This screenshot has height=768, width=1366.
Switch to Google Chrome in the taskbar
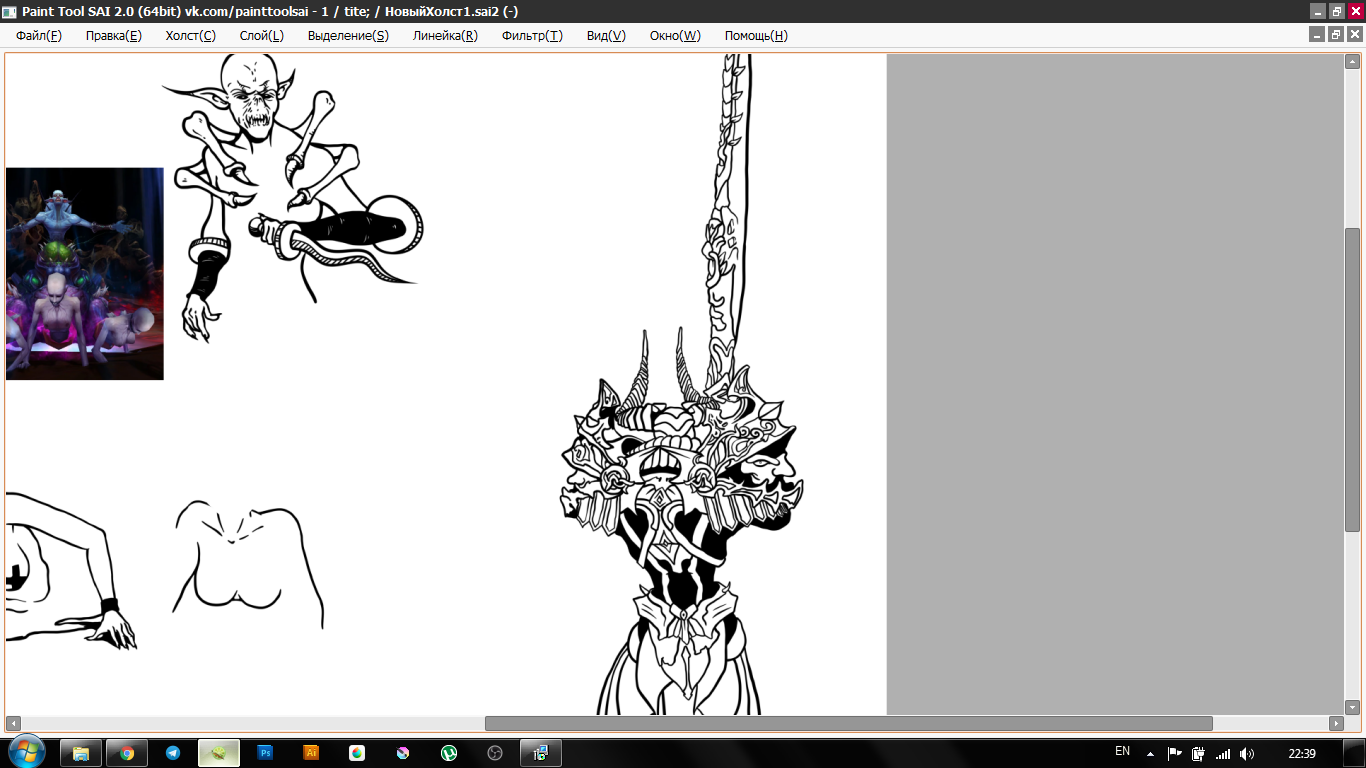(x=127, y=753)
